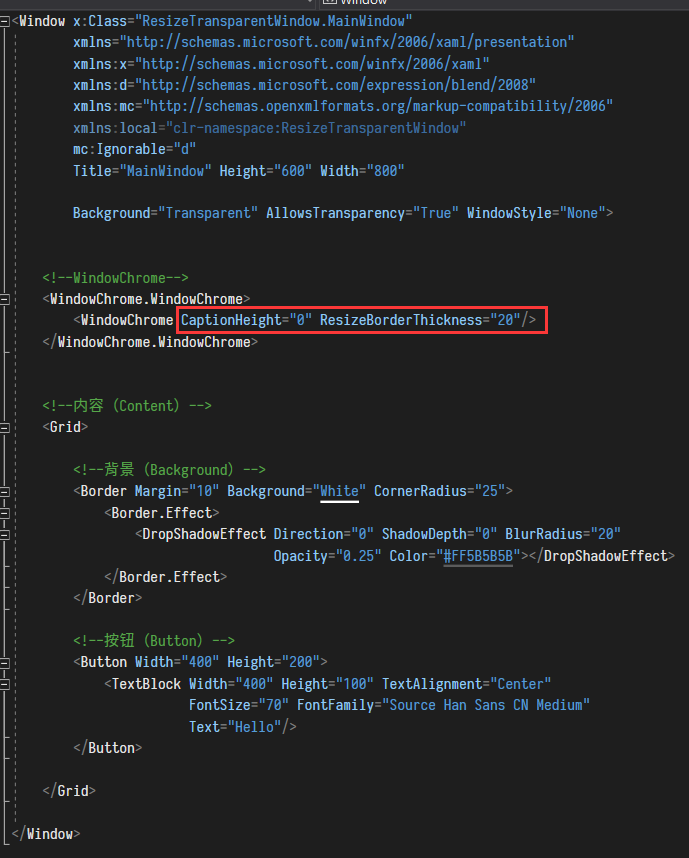Click the Text value Hello

click(254, 727)
